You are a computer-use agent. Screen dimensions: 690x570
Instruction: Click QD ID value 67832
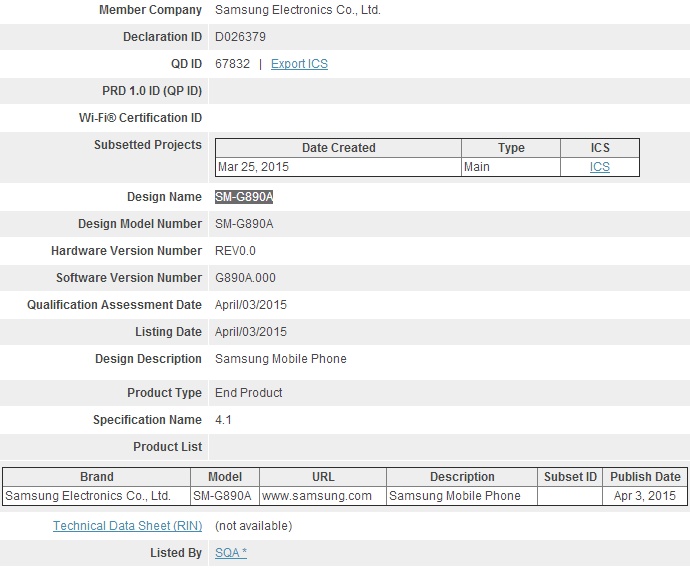coord(232,64)
